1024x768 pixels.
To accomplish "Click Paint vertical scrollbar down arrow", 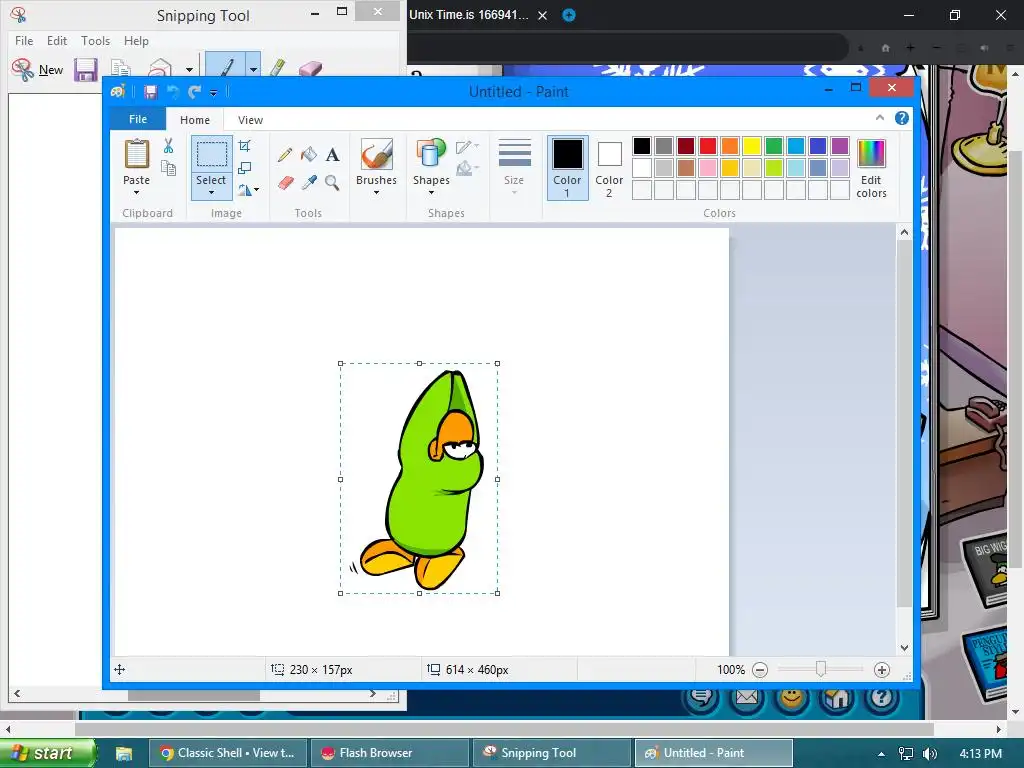I will tap(904, 648).
